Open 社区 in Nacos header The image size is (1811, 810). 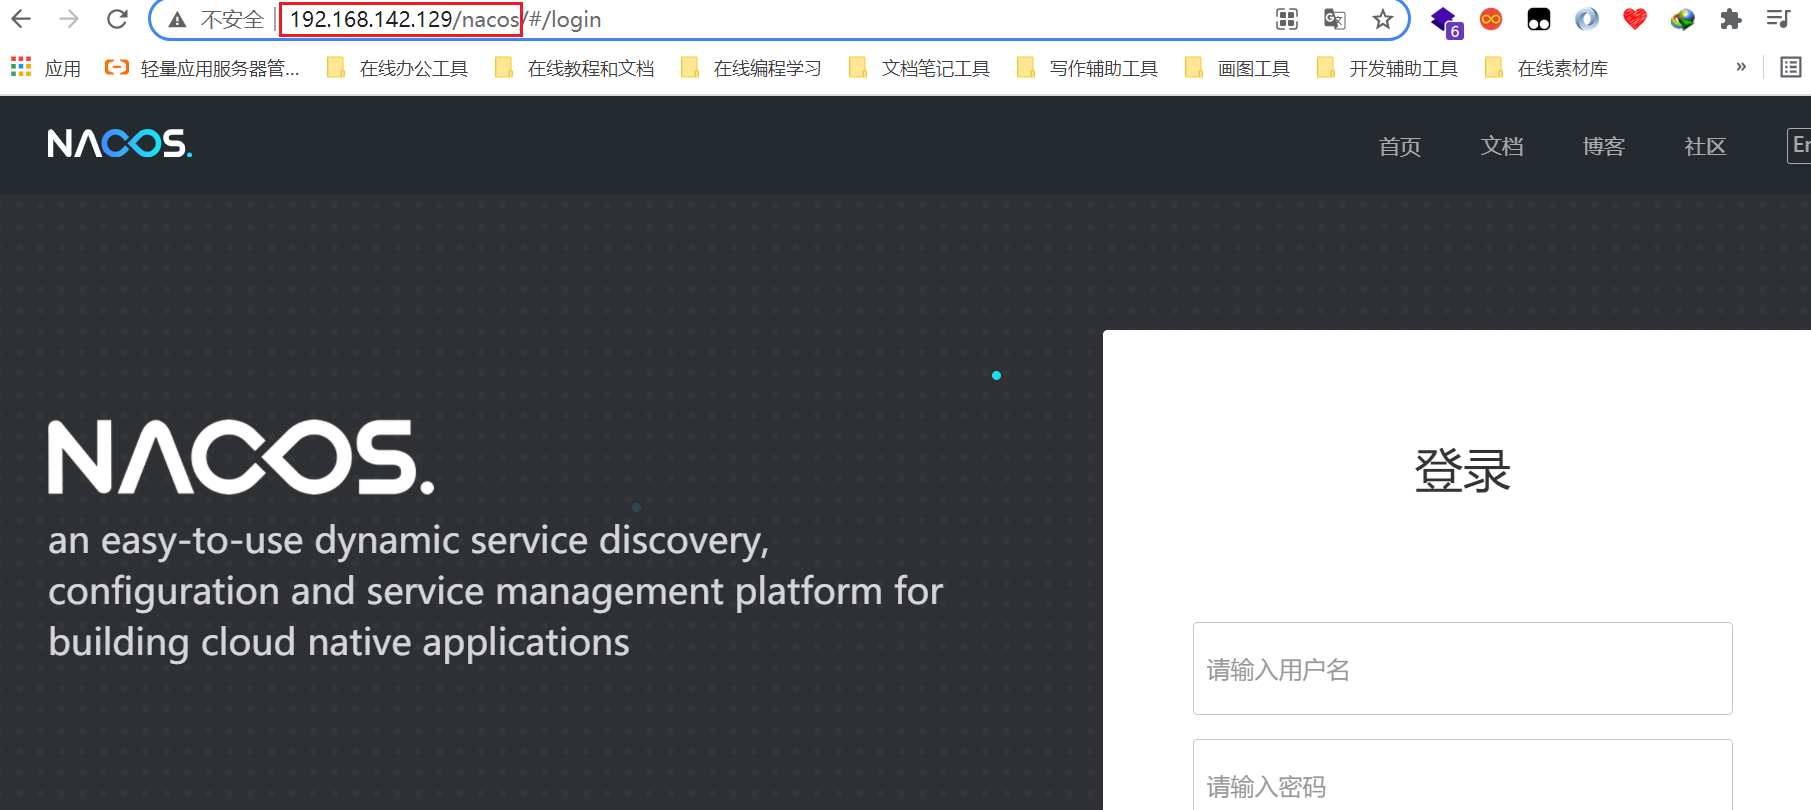(x=1705, y=146)
